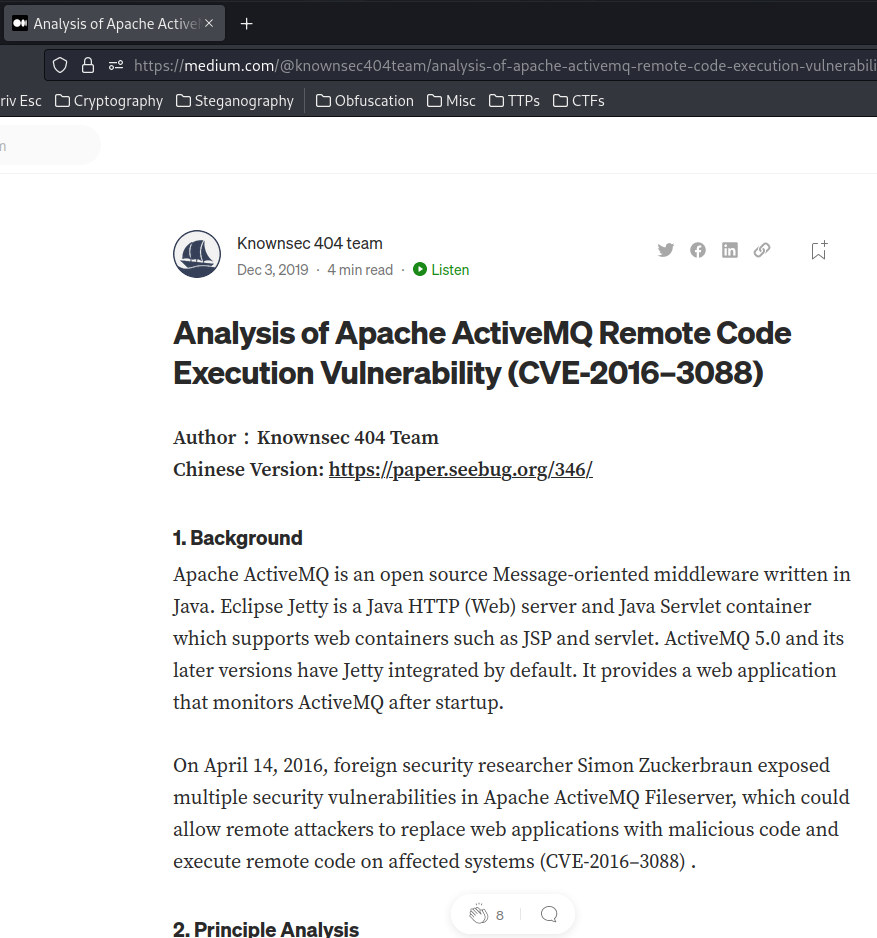Open the Knownsec 404 team author link
Image resolution: width=877 pixels, height=938 pixels.
(309, 243)
